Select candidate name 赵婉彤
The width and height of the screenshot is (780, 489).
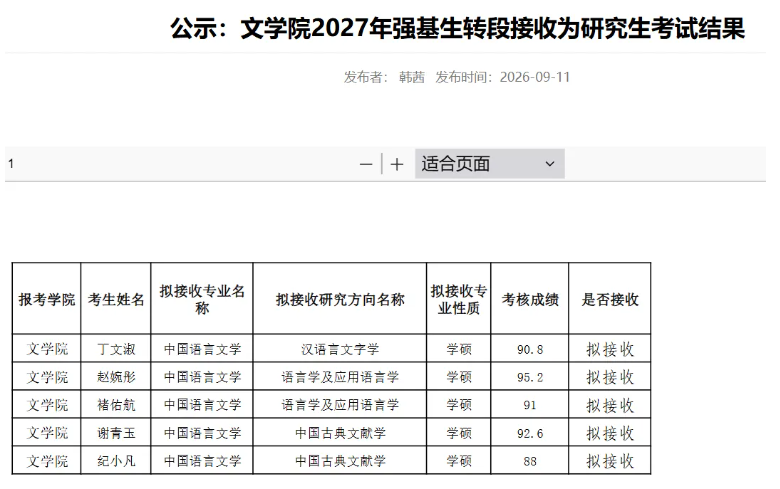tap(116, 377)
